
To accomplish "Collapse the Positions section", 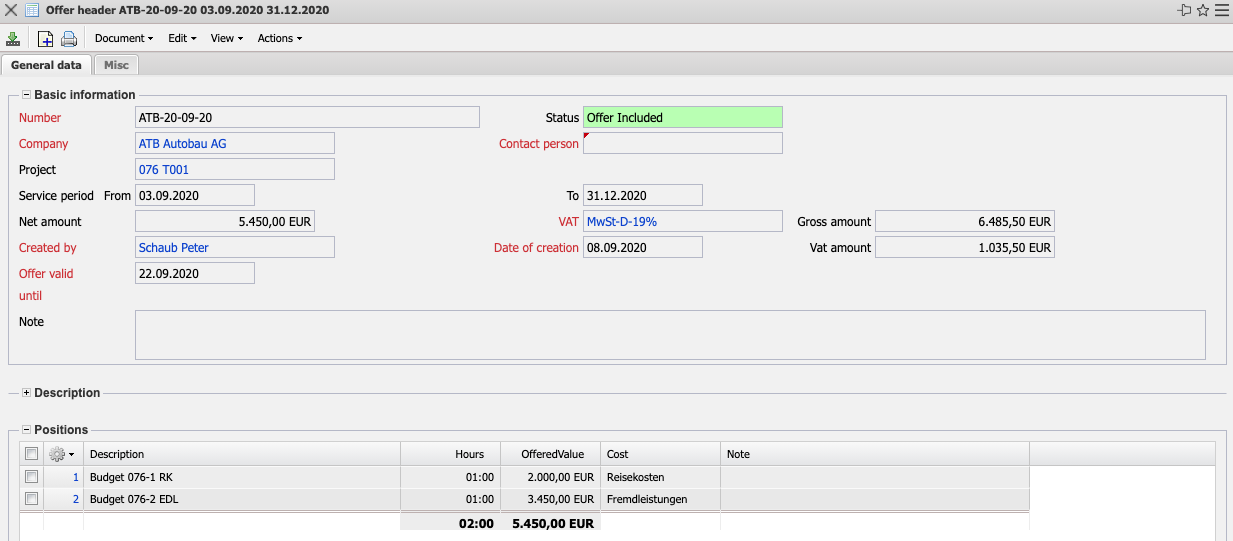I will 26,430.
